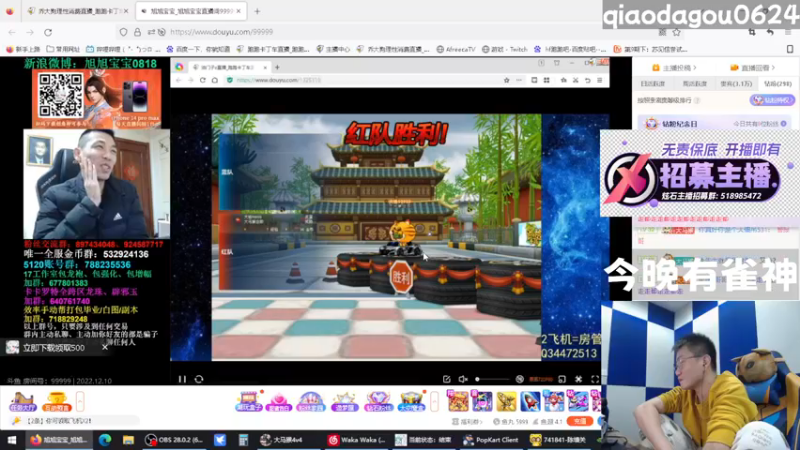800x450 pixels.
Task: Reload the page in Firefox
Action: 48,32
